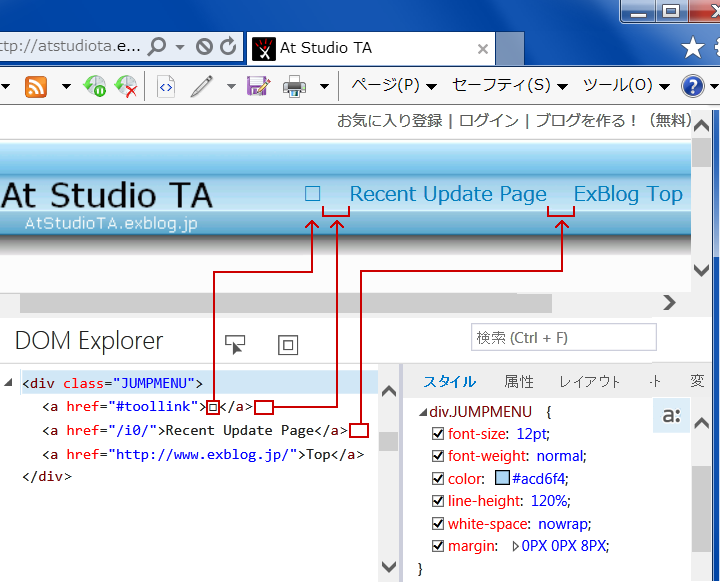Click the ブログを作る！ link
The height and width of the screenshot is (582, 720).
coord(586,121)
